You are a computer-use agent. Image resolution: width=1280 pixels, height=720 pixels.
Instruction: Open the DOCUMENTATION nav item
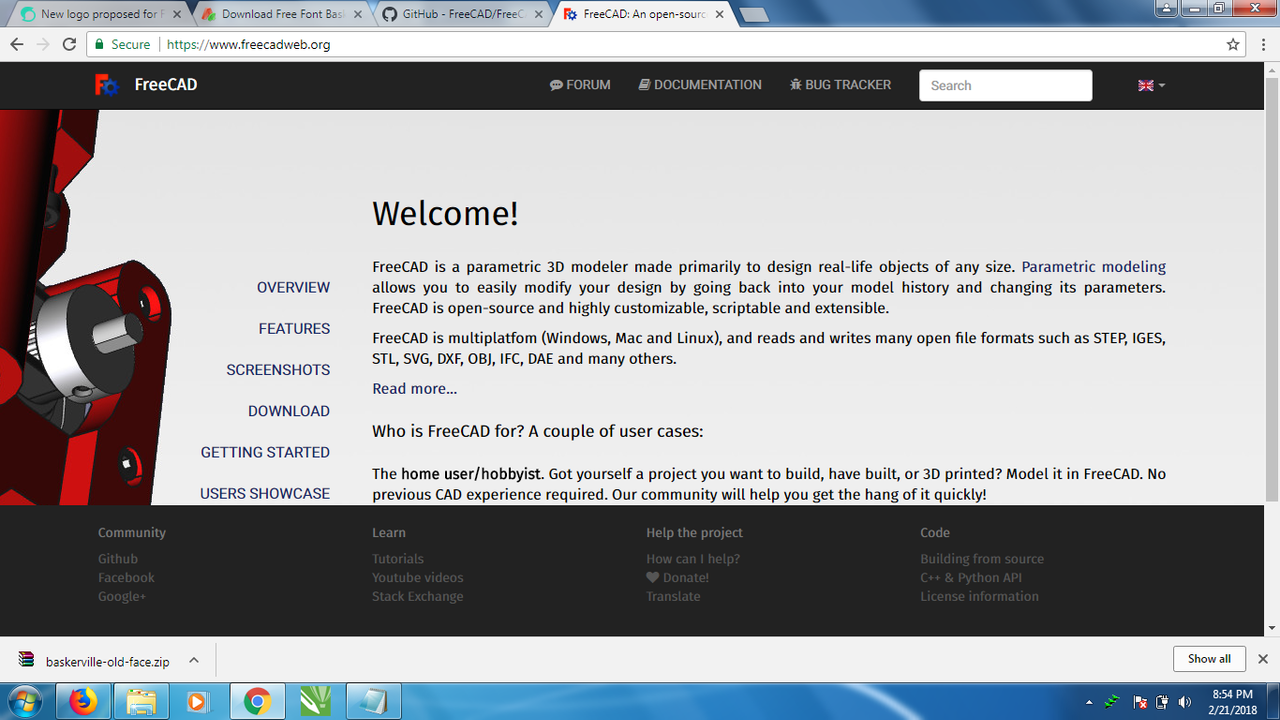pyautogui.click(x=700, y=85)
